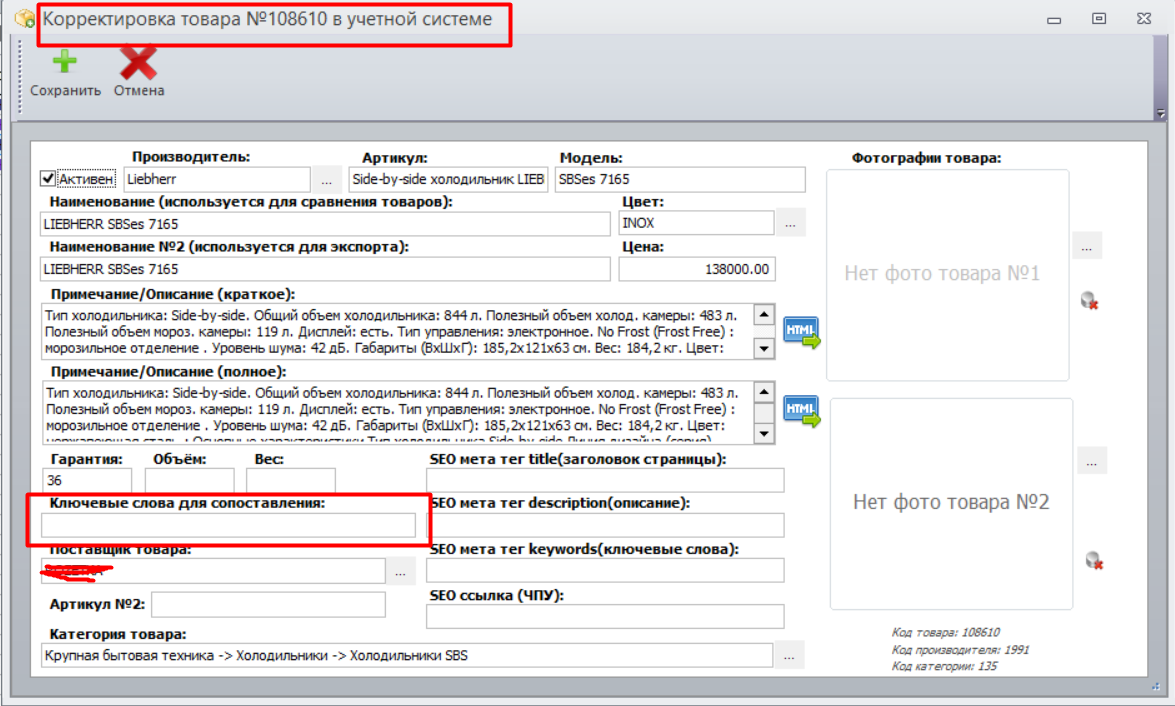Click the SEO ссылка (ЧПУ) field

(x=605, y=616)
